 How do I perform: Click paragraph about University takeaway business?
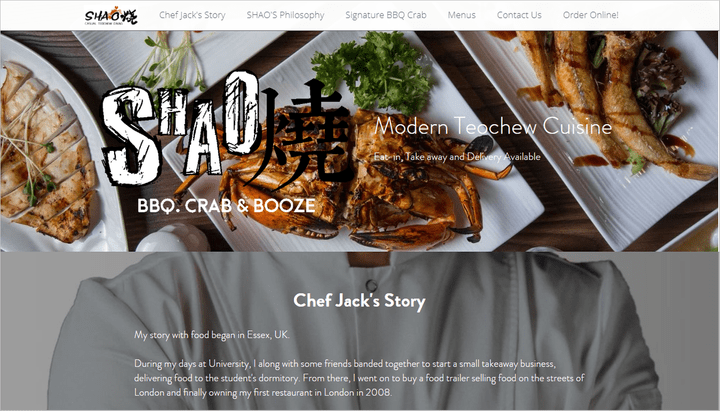click(359, 378)
